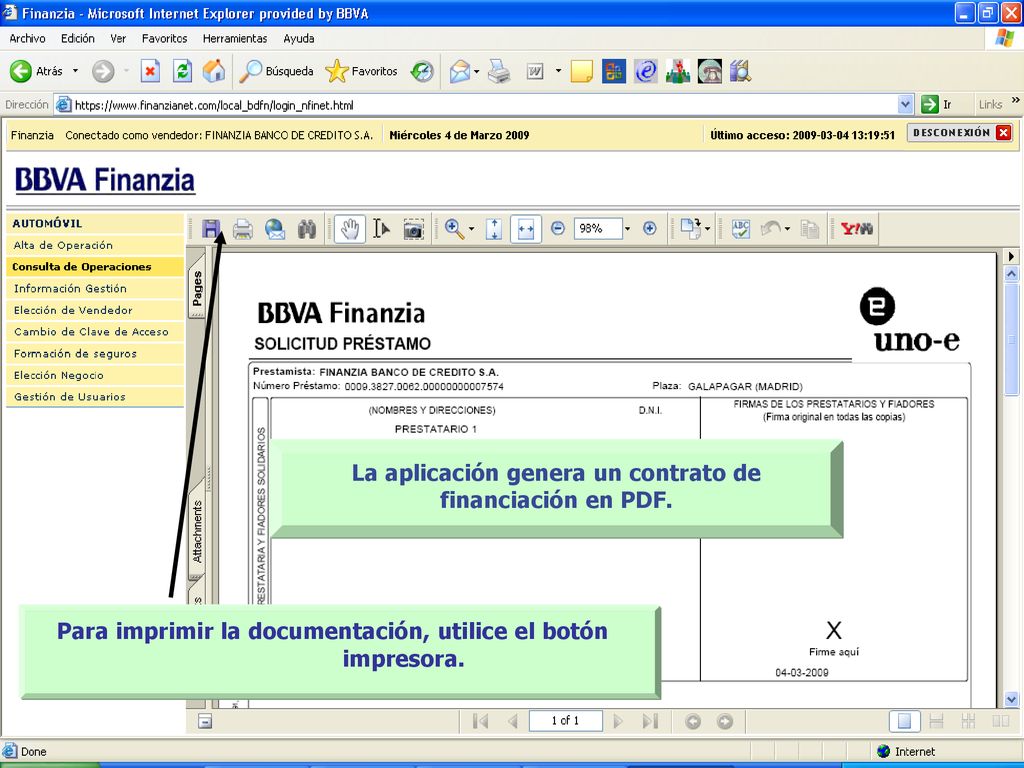
Task: Click the 98% zoom percentage field
Action: click(598, 229)
